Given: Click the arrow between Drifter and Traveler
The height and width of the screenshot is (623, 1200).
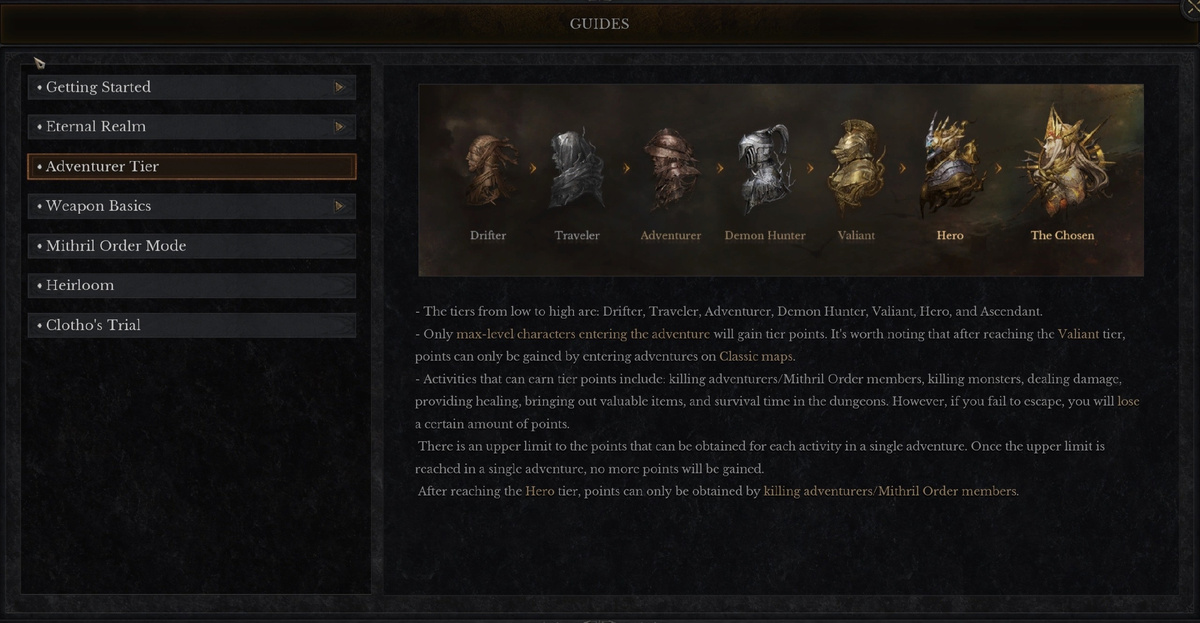Looking at the screenshot, I should [x=533, y=168].
